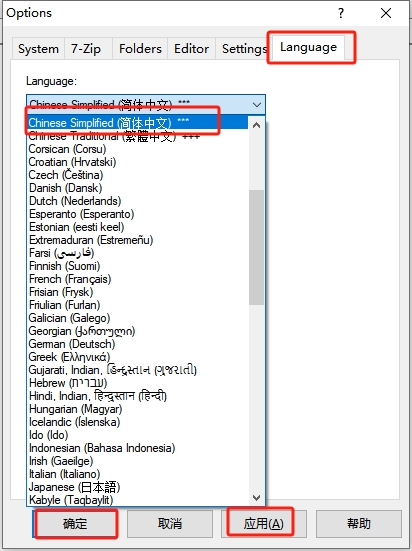Select the Georgian language entry
This screenshot has height=551, width=412.
coord(138,331)
